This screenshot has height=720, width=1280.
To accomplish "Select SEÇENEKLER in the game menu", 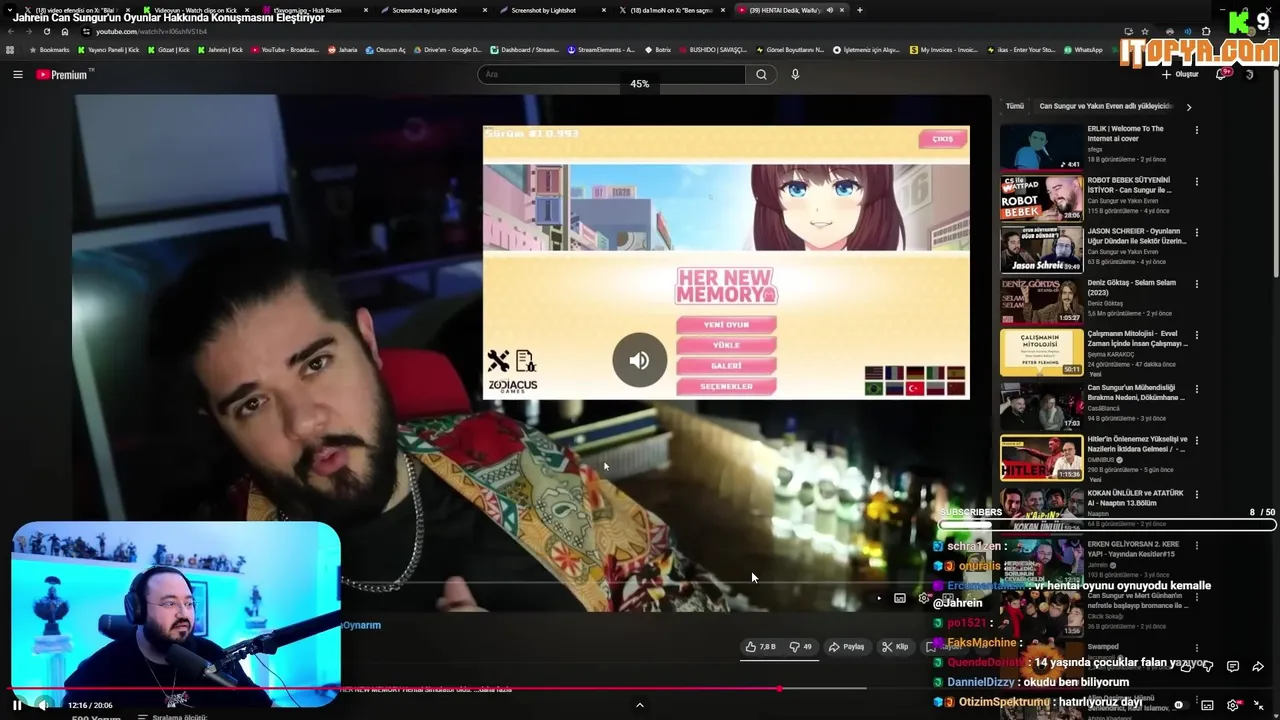I will [726, 387].
